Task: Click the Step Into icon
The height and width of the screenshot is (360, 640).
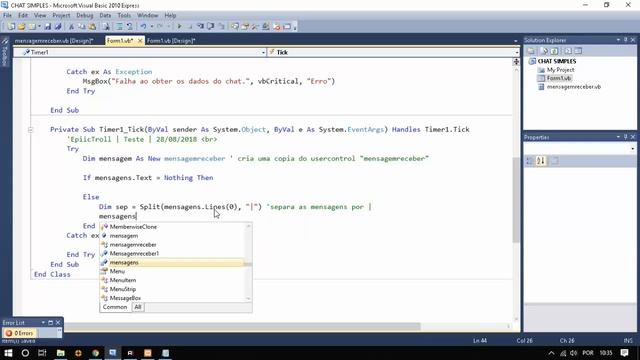Action: [200, 27]
